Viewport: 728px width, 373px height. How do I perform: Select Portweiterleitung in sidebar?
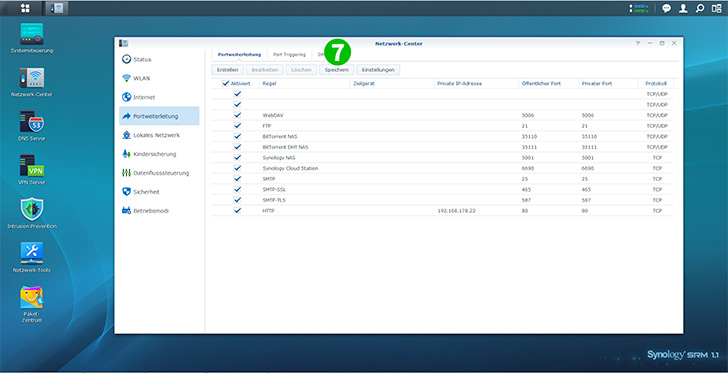tap(159, 116)
